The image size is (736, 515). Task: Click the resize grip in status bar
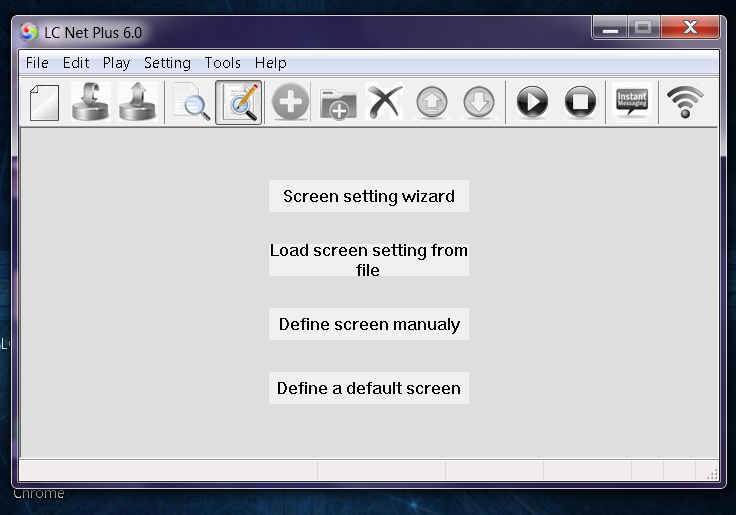[x=712, y=474]
